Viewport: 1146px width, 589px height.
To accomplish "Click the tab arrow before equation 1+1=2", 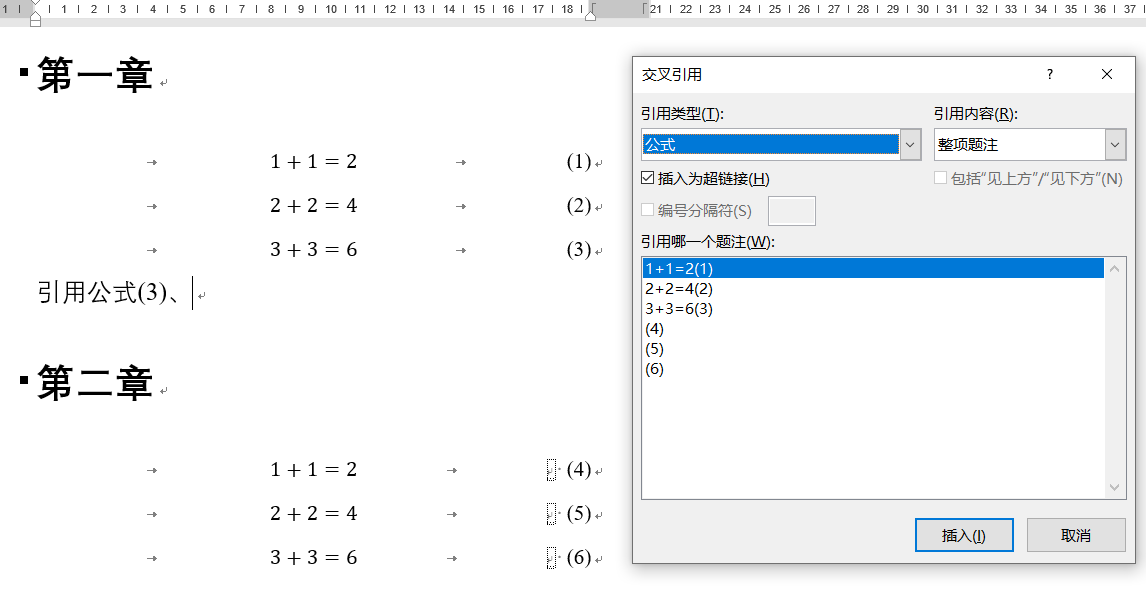I will (153, 161).
